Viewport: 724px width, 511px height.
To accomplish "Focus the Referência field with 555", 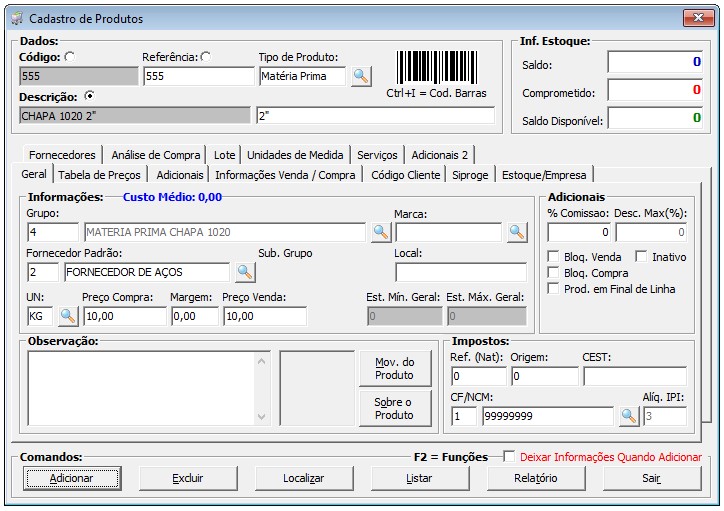I will click(199, 76).
